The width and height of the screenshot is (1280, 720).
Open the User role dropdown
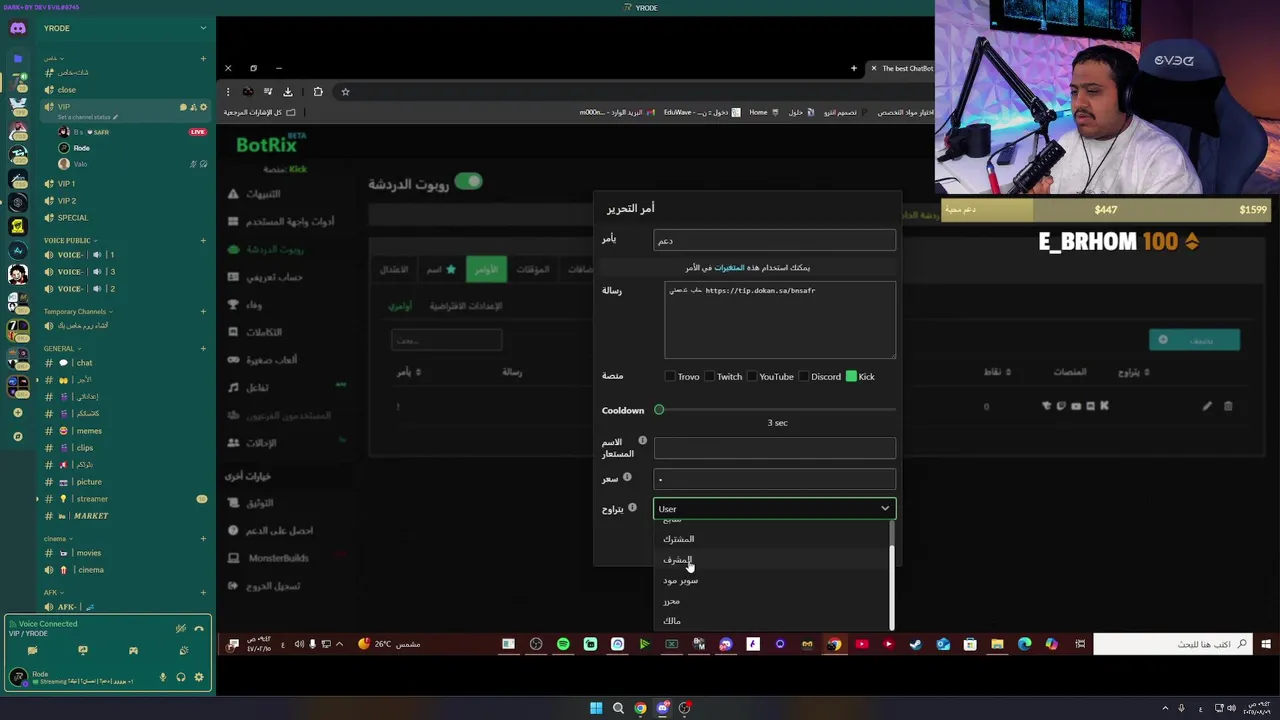tap(774, 509)
